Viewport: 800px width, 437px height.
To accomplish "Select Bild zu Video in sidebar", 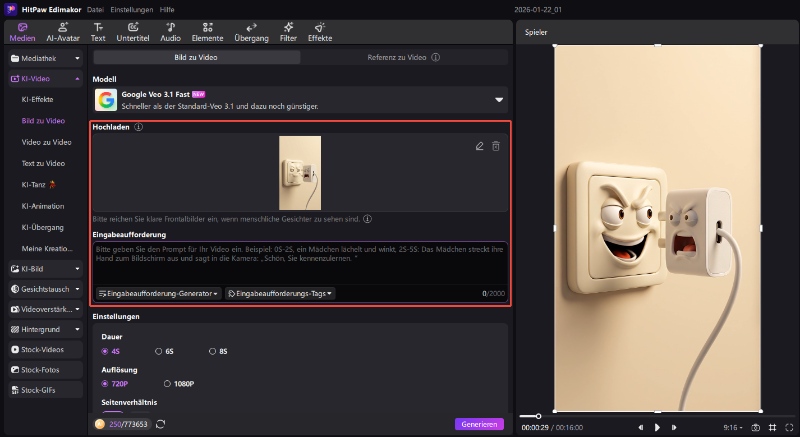I will (43, 121).
